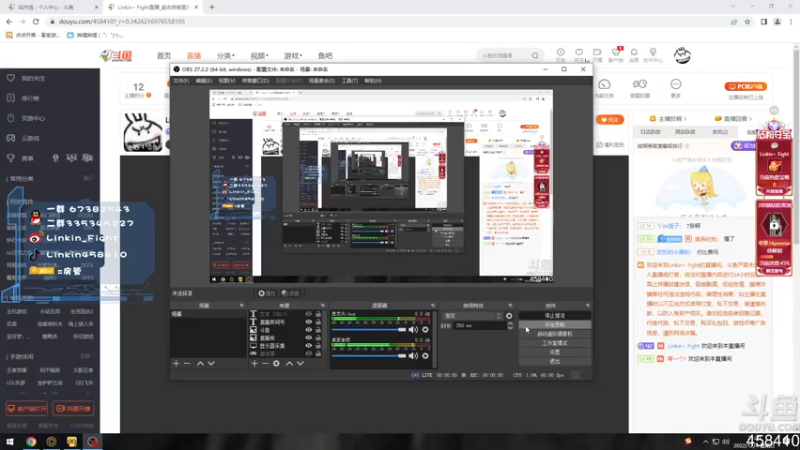The width and height of the screenshot is (800, 450).
Task: Open source properties gear in Sources toolbar
Action: (277, 363)
